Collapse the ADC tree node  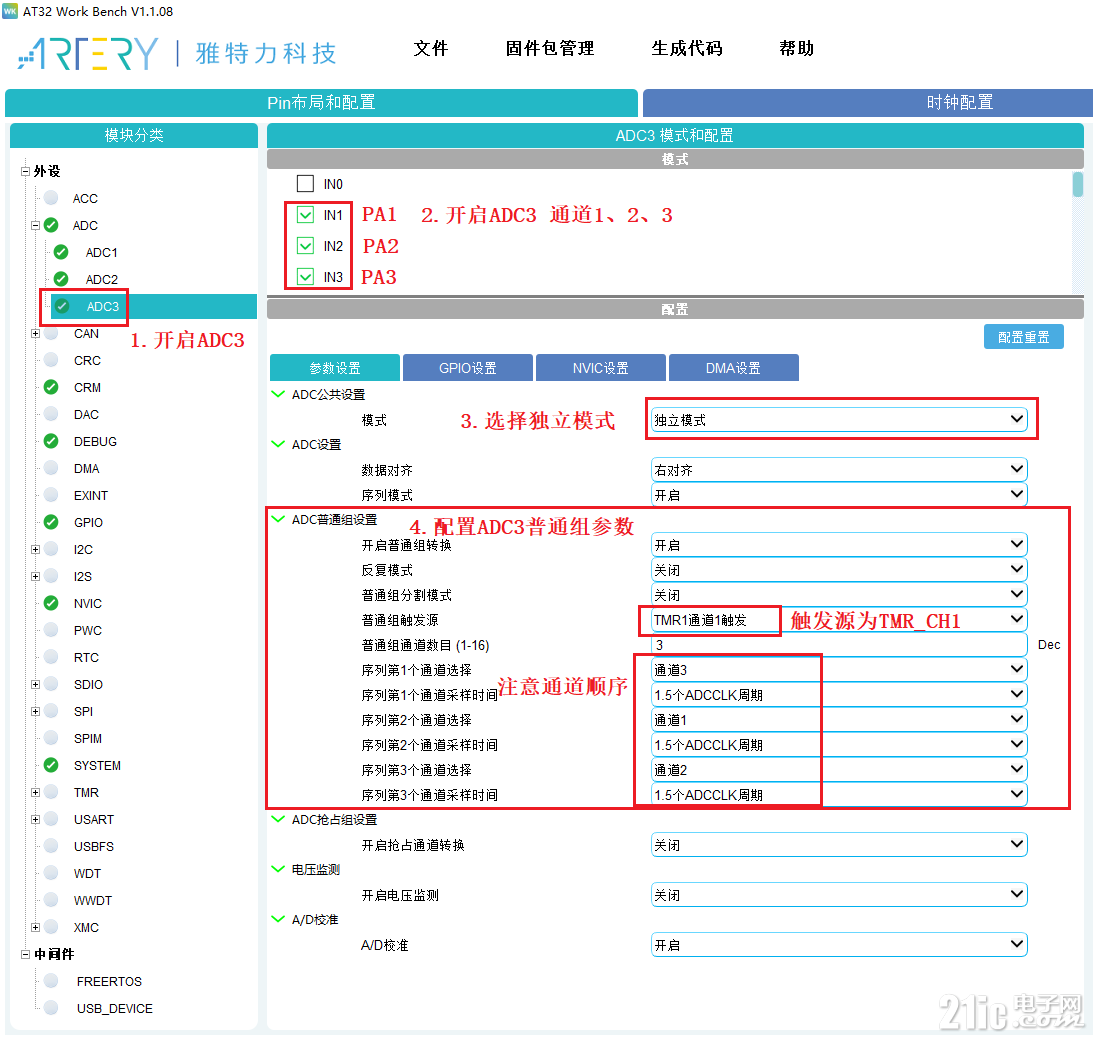point(36,225)
